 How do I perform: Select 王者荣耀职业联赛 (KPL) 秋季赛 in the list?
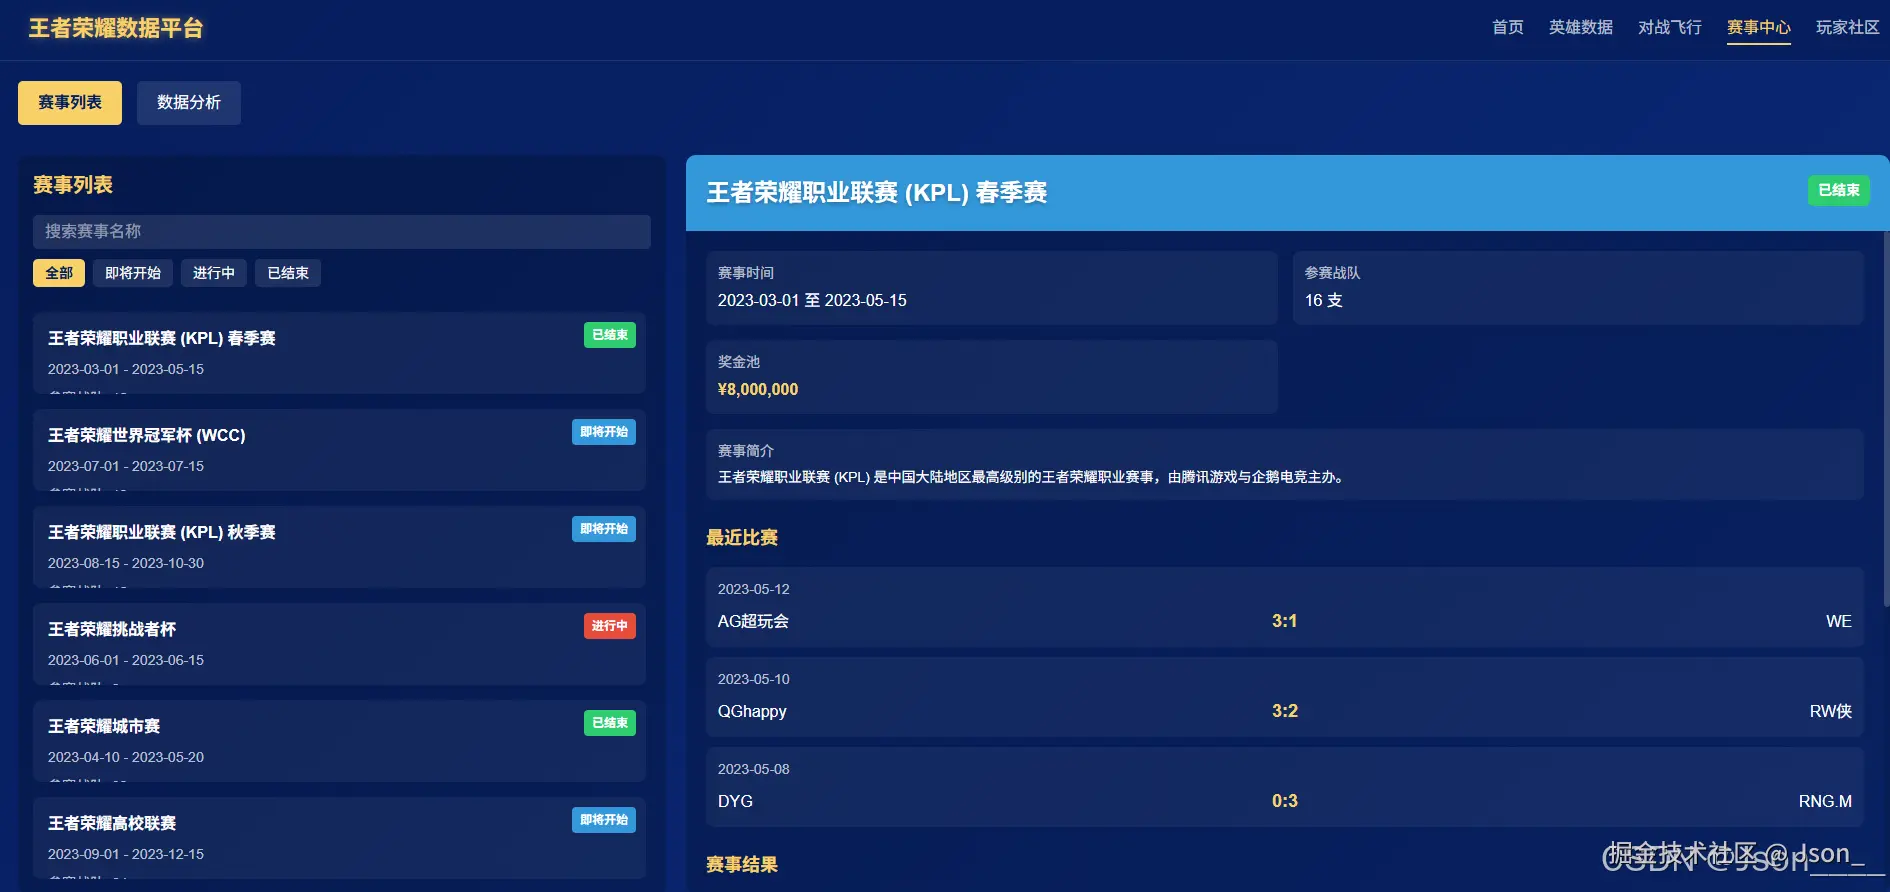click(339, 547)
